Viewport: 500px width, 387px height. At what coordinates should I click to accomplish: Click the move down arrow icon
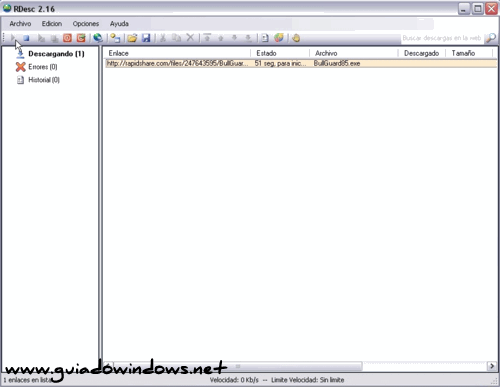(234, 38)
